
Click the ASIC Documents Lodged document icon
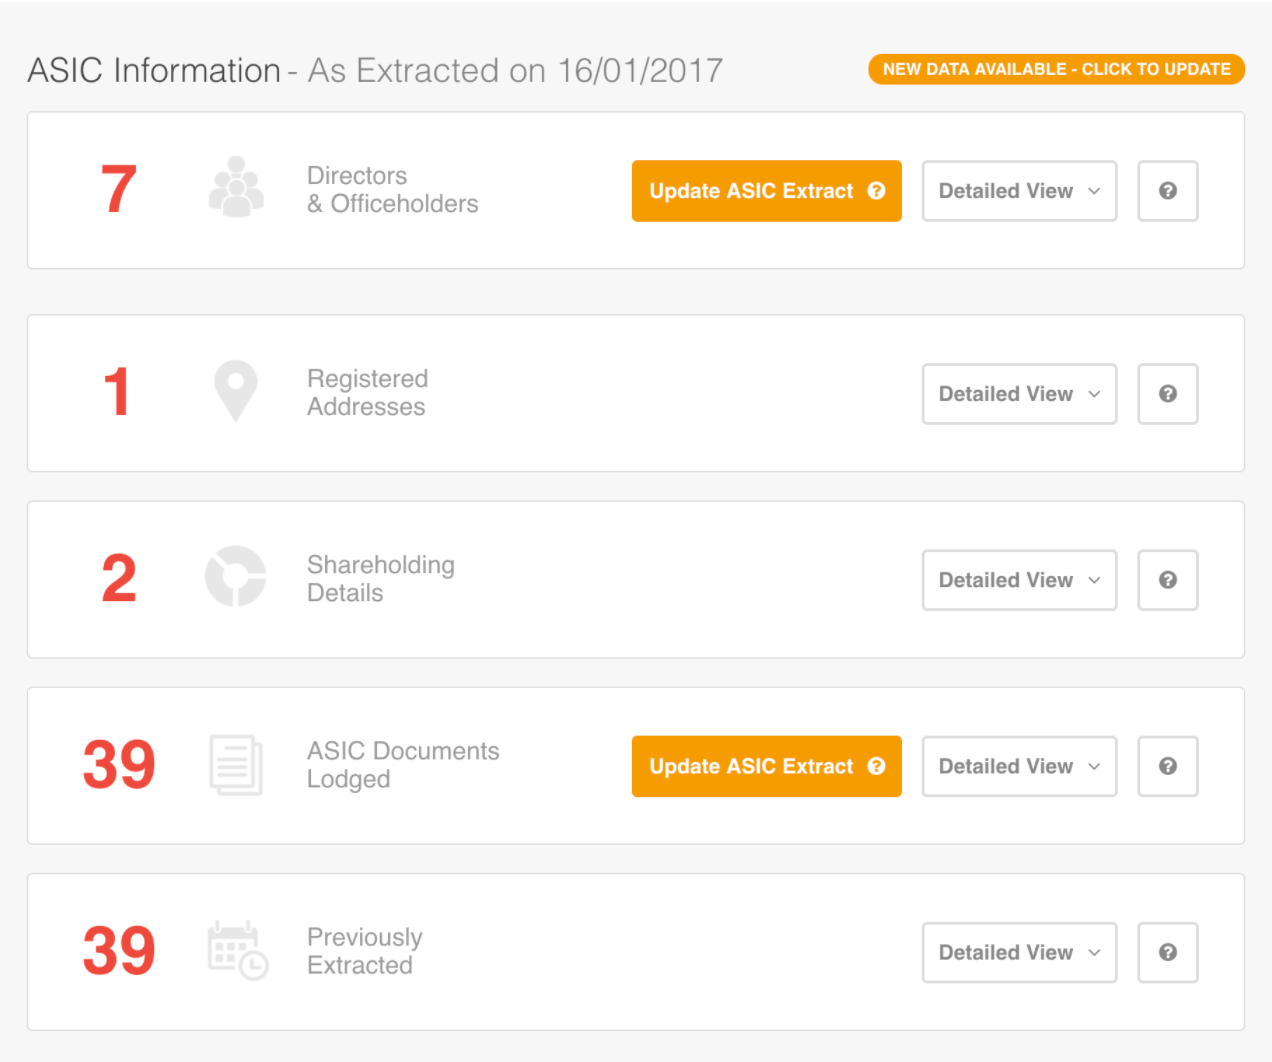click(x=236, y=765)
